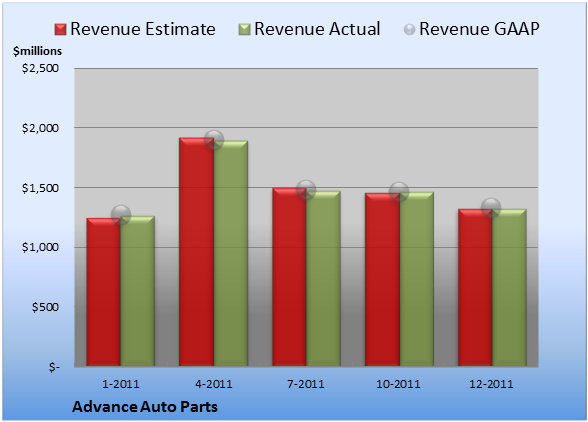
Task: Select the Revenue GAAP legend label
Action: 479,29
